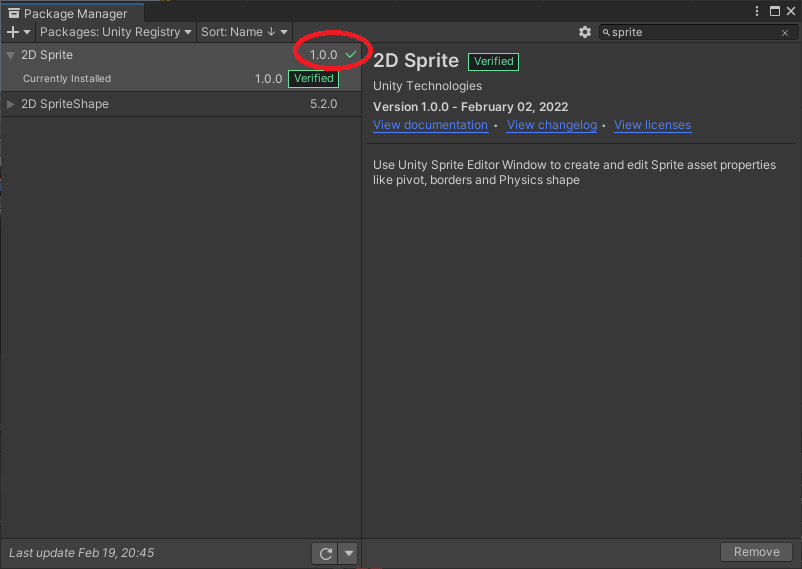This screenshot has height=569, width=802.
Task: Open Package Manager settings gear
Action: pyautogui.click(x=585, y=32)
